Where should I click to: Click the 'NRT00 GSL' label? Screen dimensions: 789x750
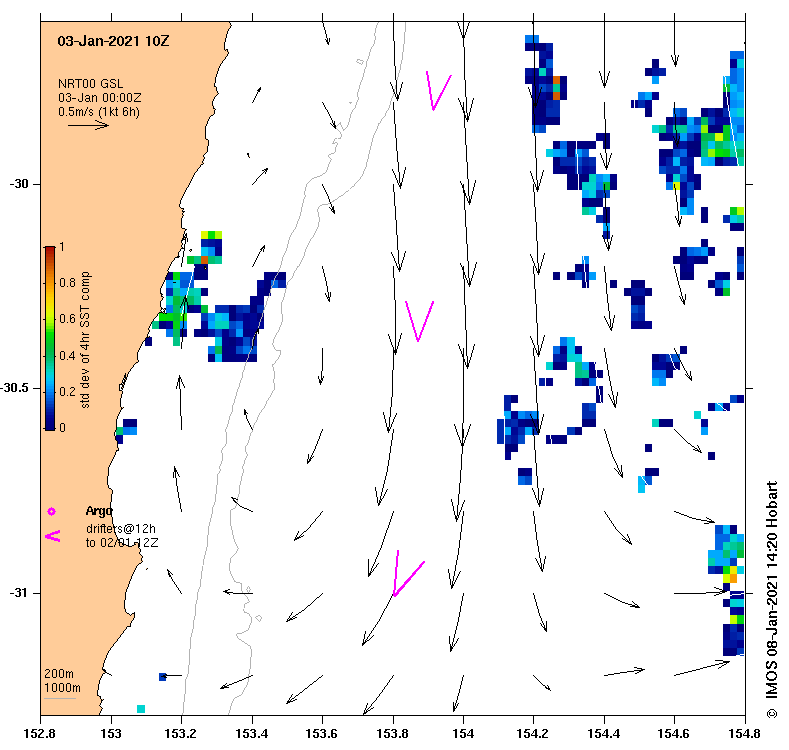(91, 84)
